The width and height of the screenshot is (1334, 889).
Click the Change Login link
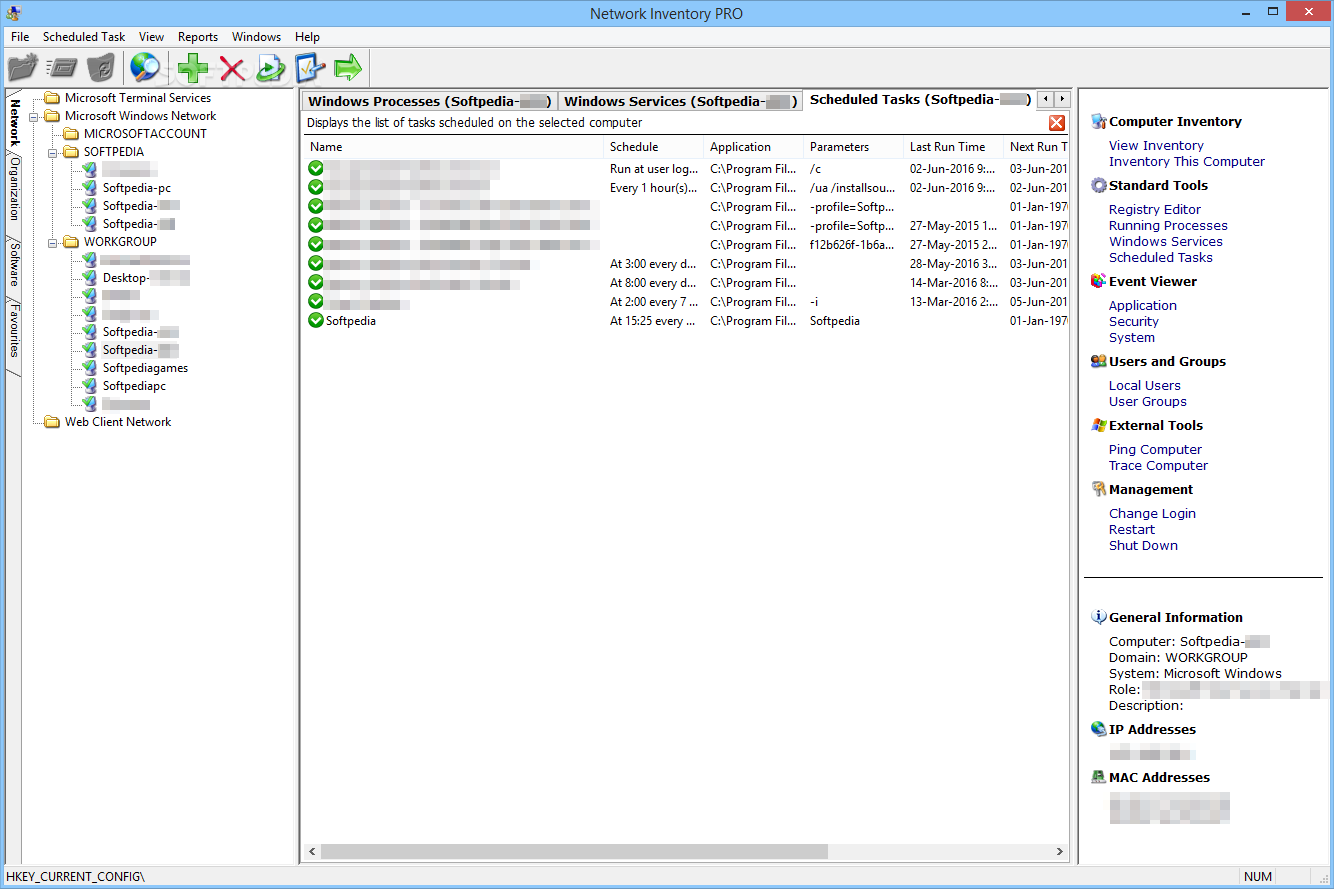[1152, 513]
